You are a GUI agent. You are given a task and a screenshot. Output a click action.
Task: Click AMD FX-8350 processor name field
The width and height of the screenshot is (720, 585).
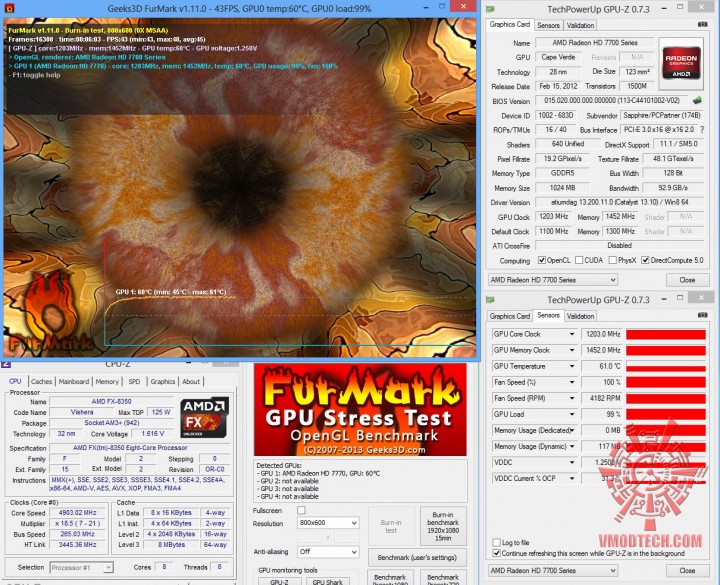pyautogui.click(x=111, y=401)
